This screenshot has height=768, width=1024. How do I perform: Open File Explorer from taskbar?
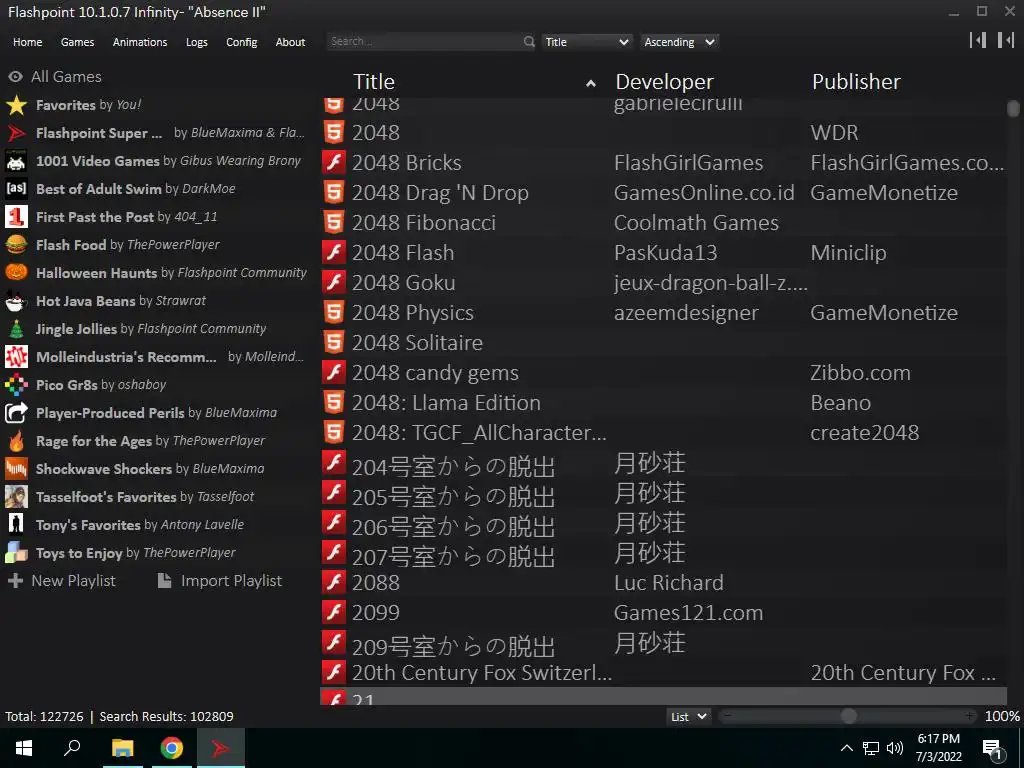(122, 748)
